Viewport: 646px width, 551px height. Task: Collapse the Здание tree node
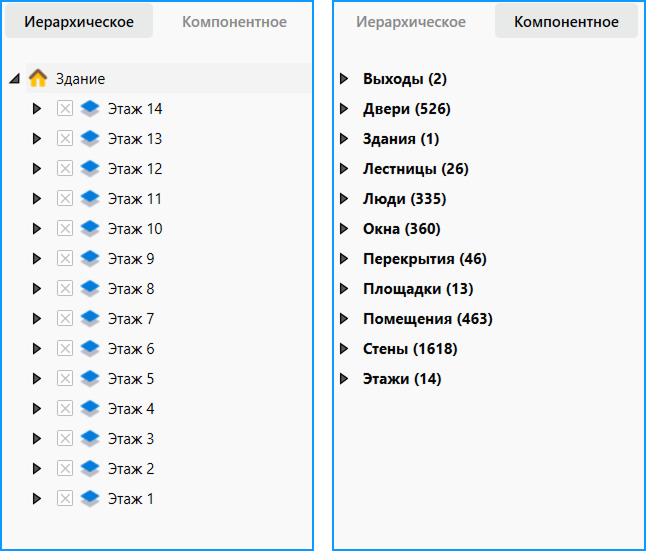pyautogui.click(x=15, y=78)
